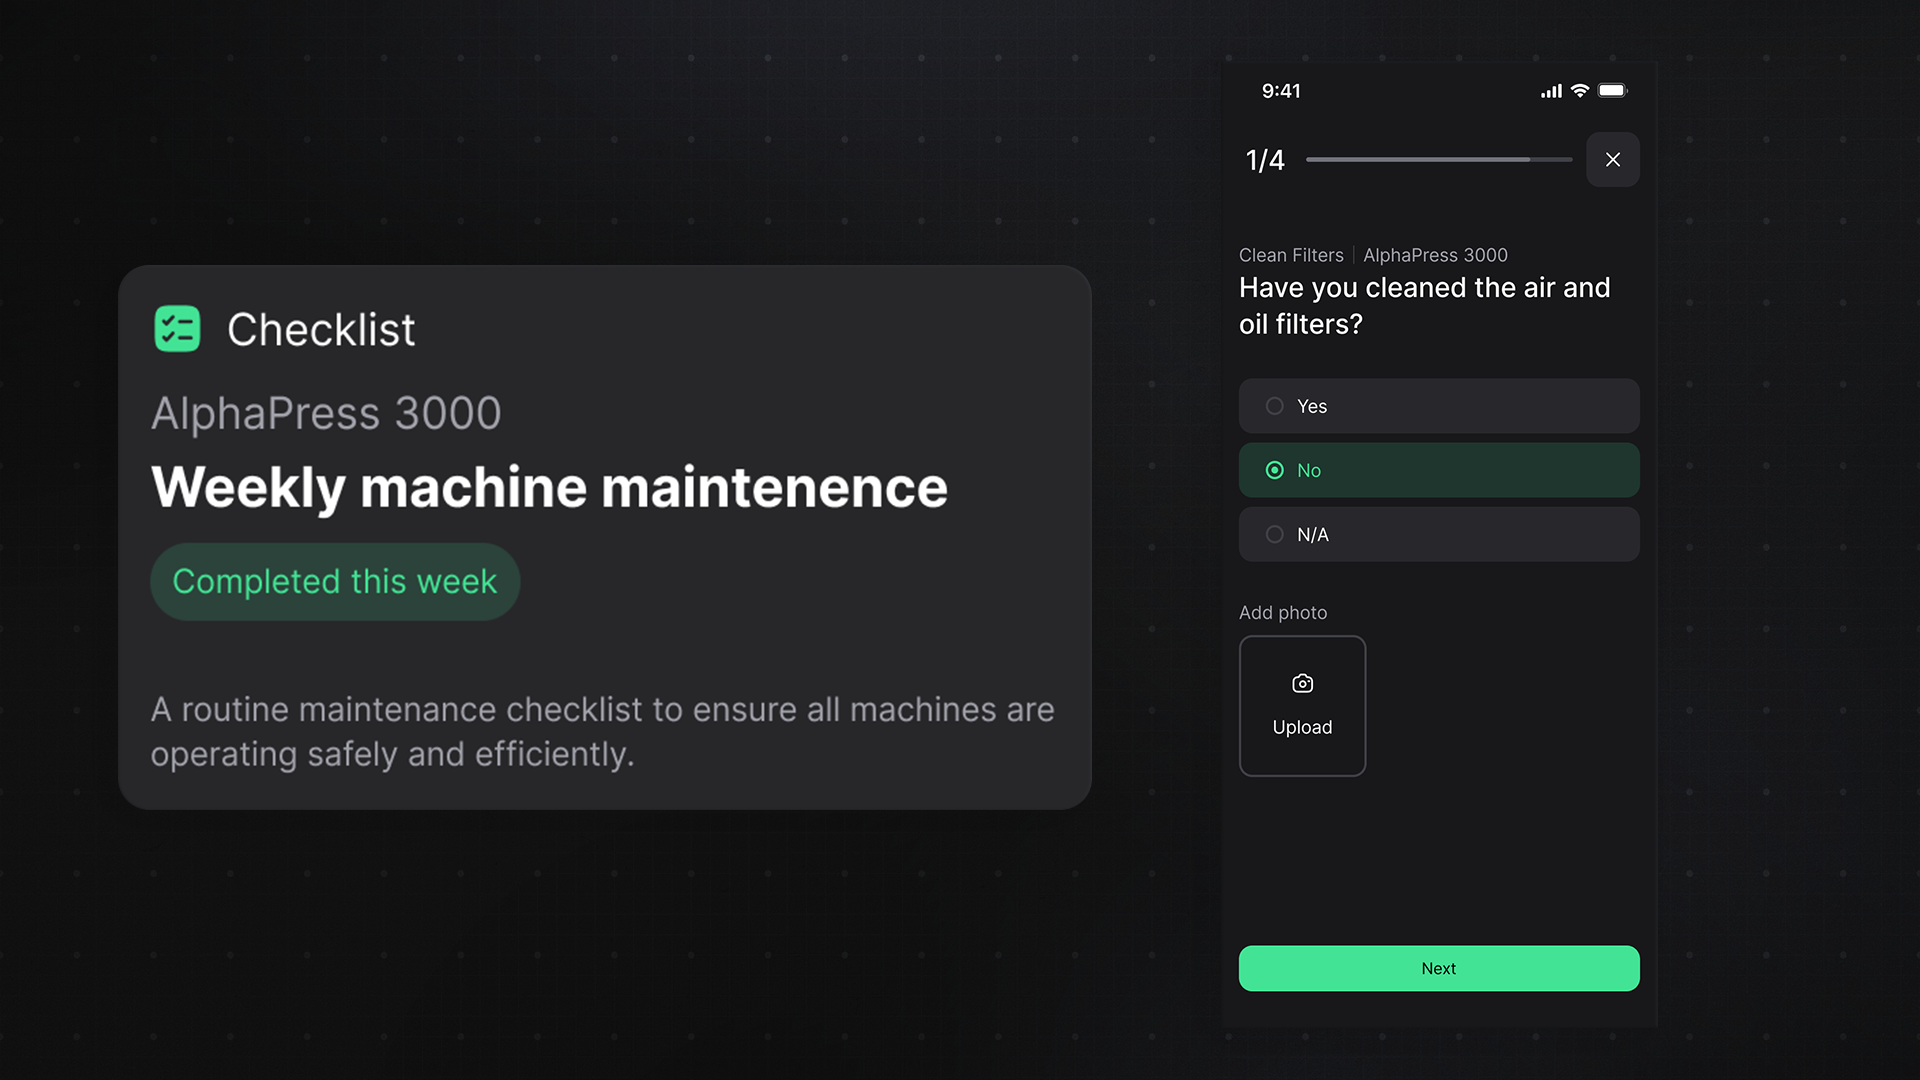This screenshot has width=1920, height=1080.
Task: Click the camera icon in the Upload box
Action: [x=1302, y=684]
